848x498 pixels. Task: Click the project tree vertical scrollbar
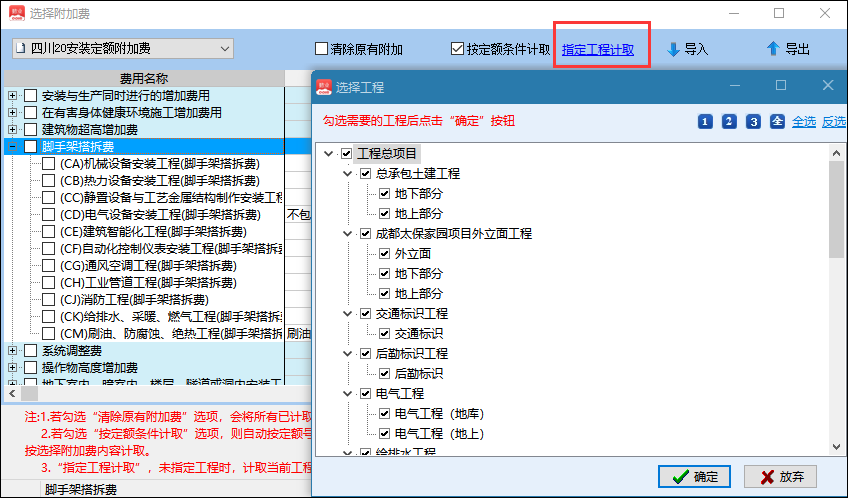[x=836, y=300]
